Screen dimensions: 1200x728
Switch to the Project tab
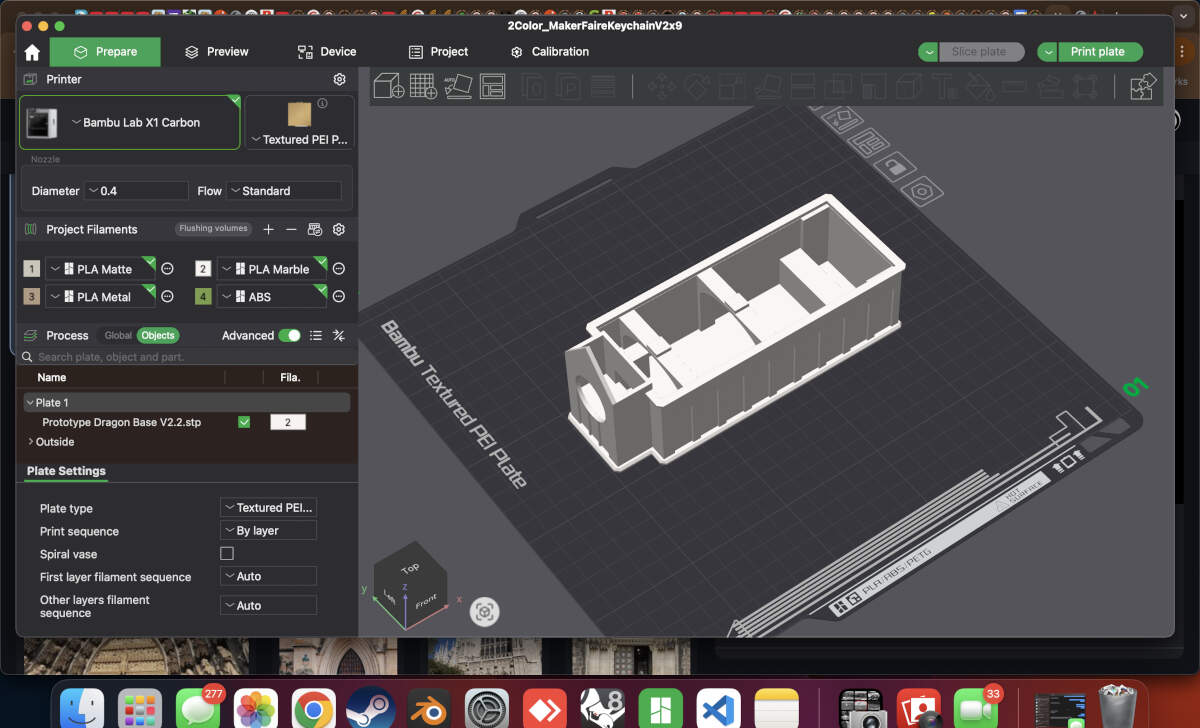point(438,52)
